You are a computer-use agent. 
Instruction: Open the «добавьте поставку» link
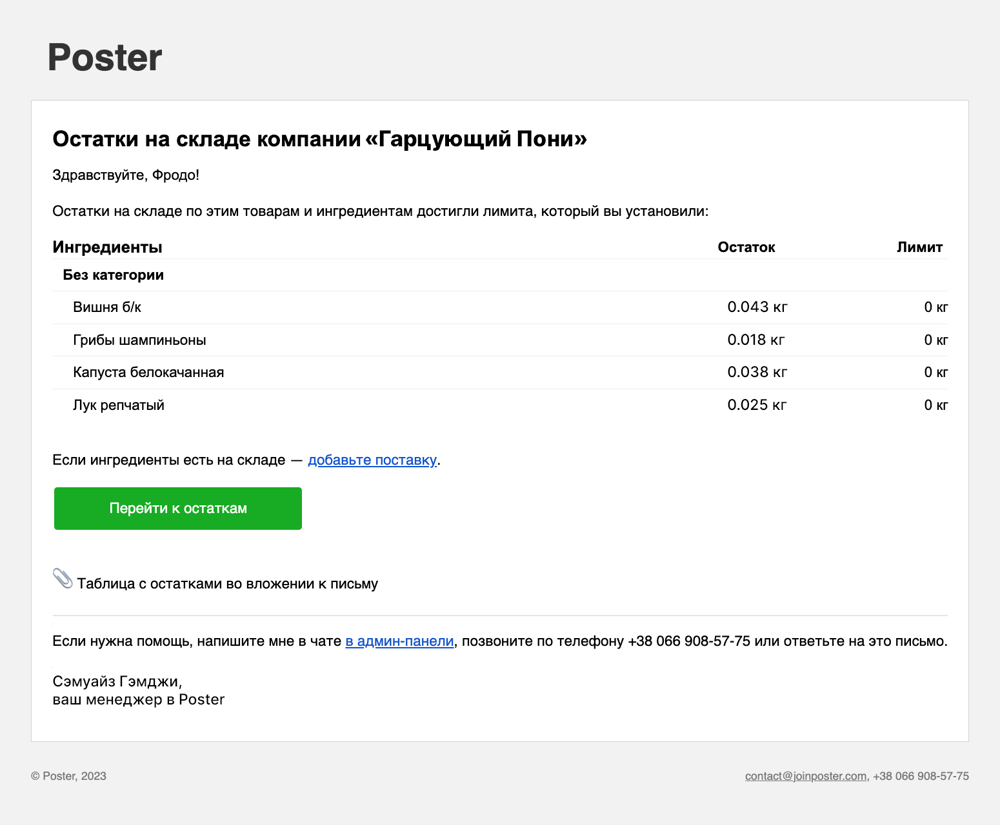point(372,460)
